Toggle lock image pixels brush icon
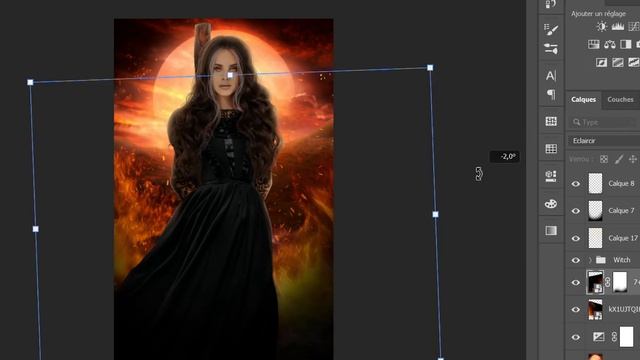 (x=619, y=159)
